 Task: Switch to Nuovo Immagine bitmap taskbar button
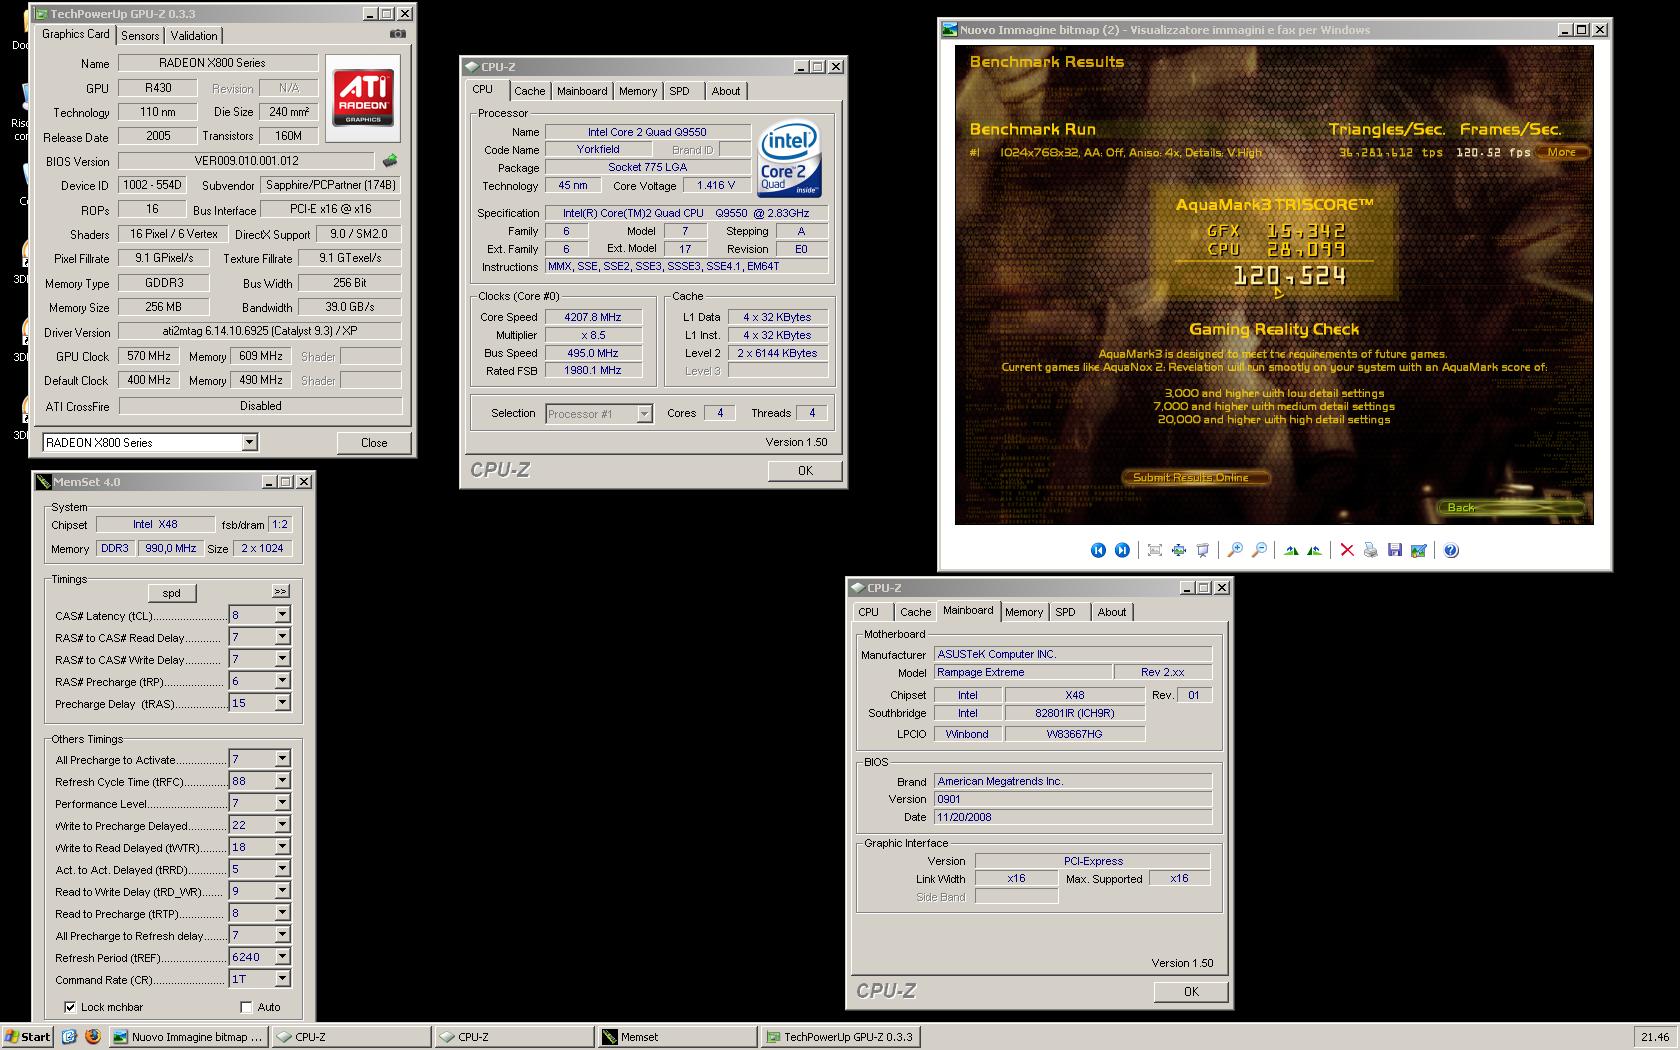[x=188, y=1037]
